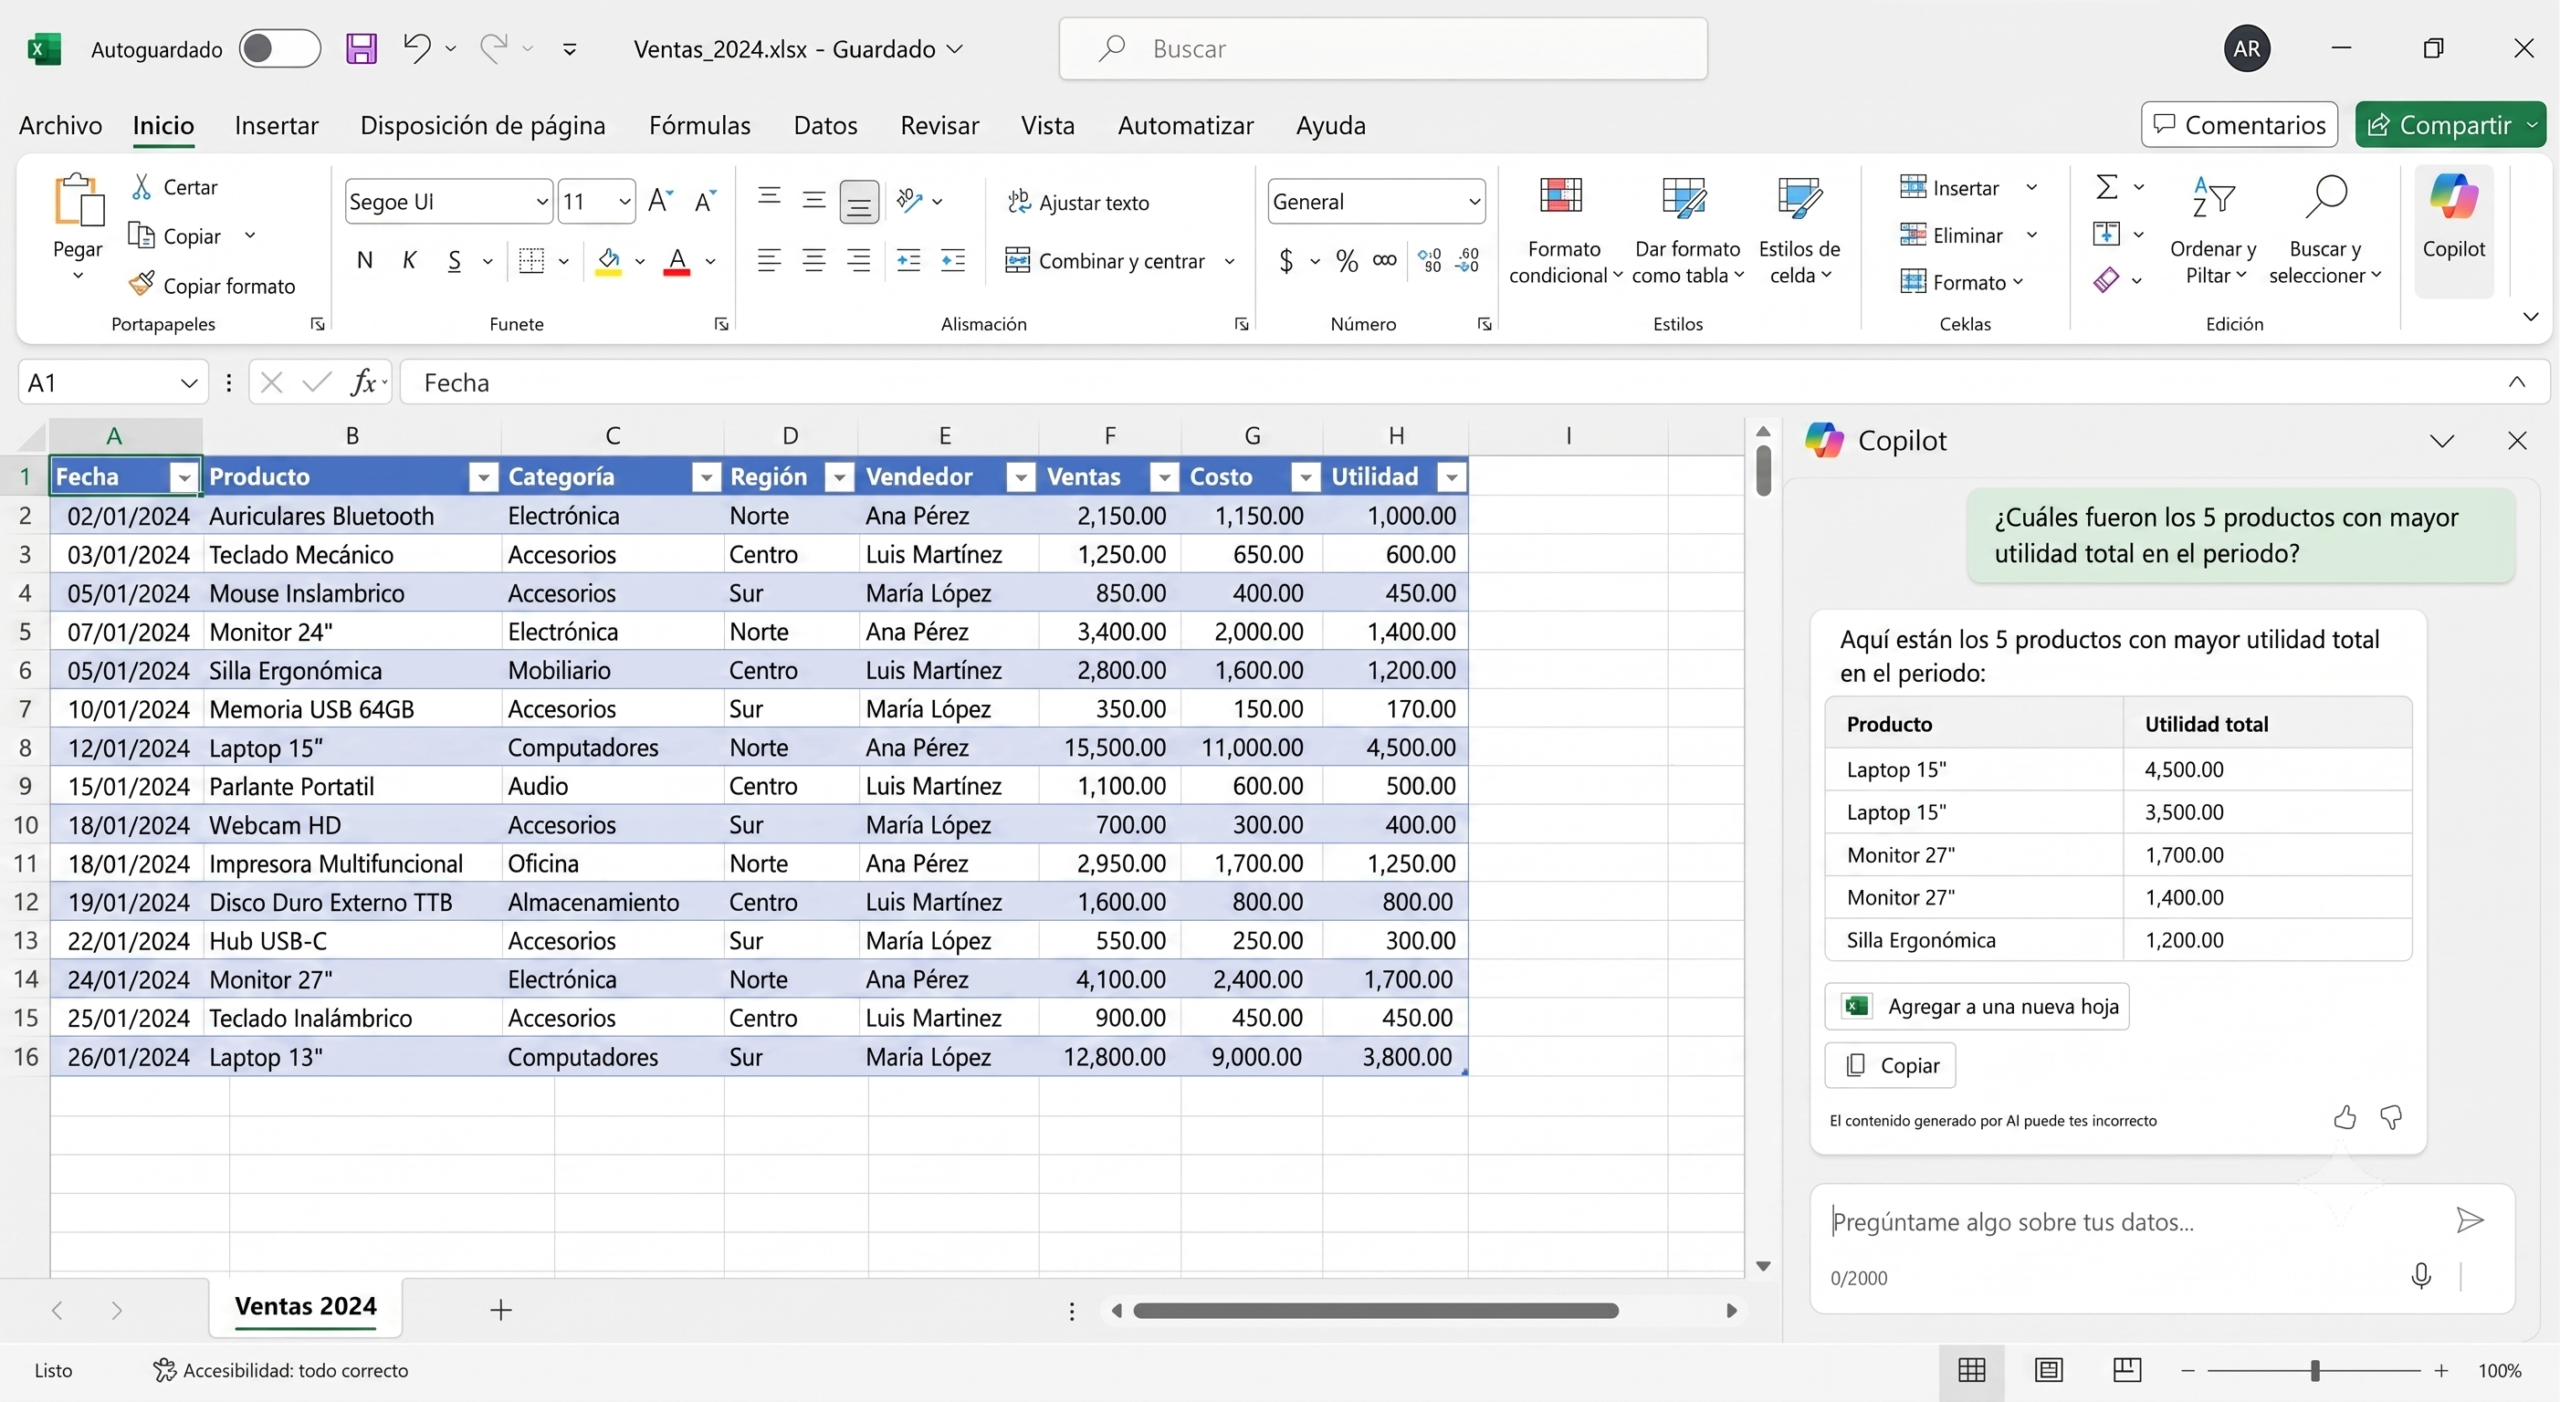This screenshot has height=1402, width=2560.
Task: Apply borders using the borders icon
Action: click(532, 261)
